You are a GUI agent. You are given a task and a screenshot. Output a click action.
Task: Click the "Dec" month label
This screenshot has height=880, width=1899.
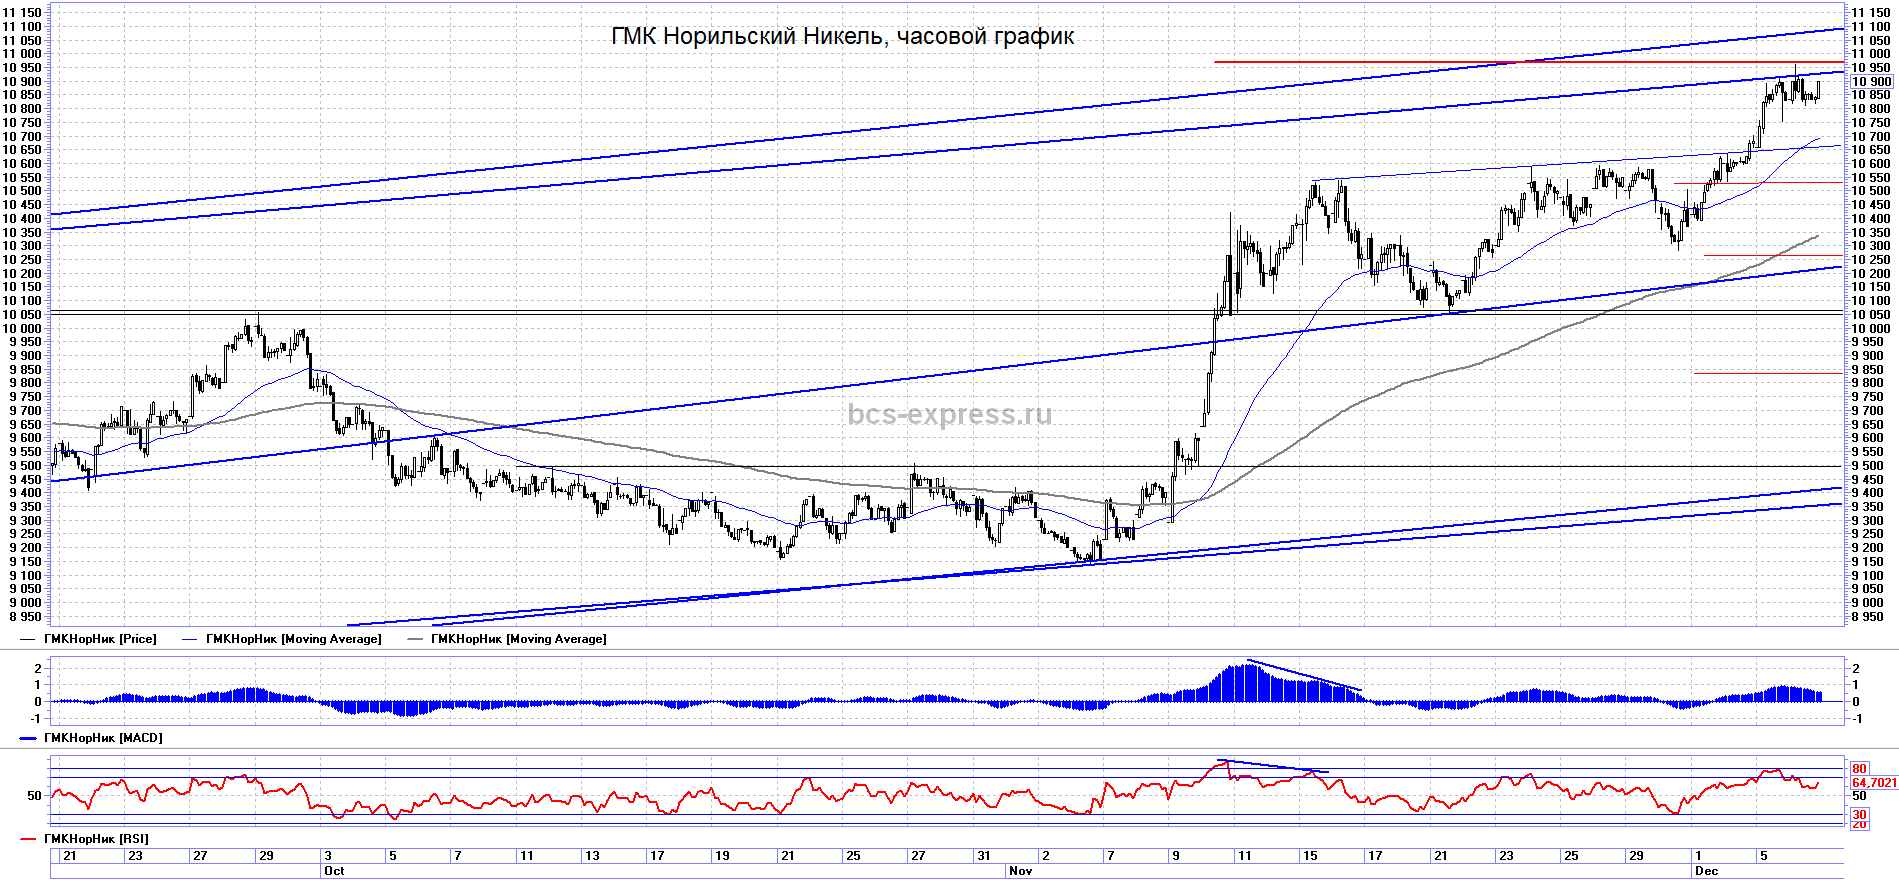tap(1706, 871)
